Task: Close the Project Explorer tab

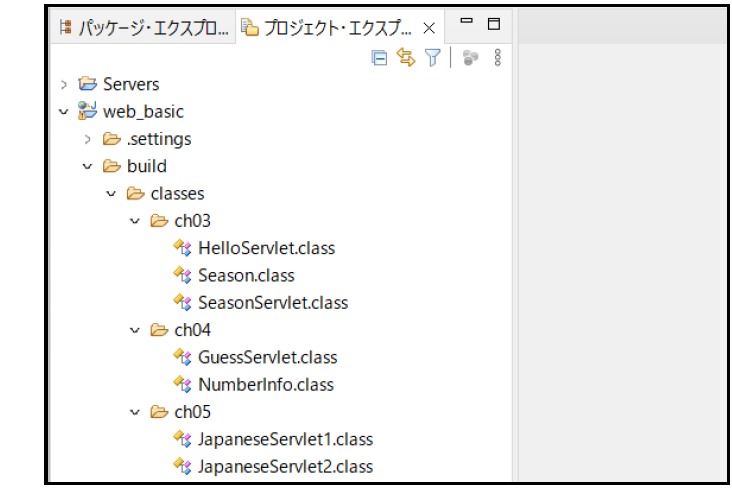Action: 429,29
